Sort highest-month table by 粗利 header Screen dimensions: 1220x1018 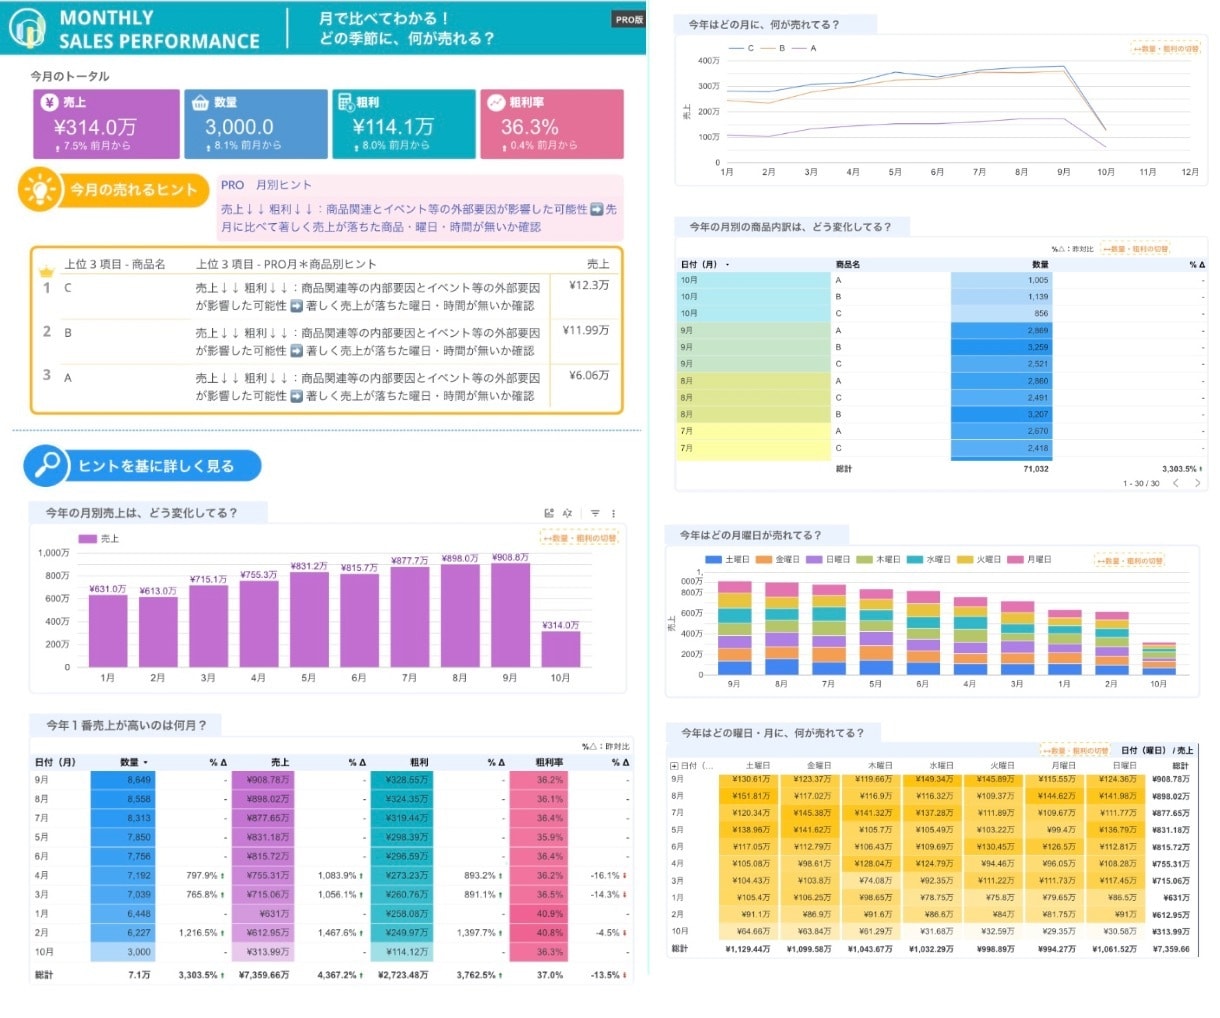click(x=419, y=762)
